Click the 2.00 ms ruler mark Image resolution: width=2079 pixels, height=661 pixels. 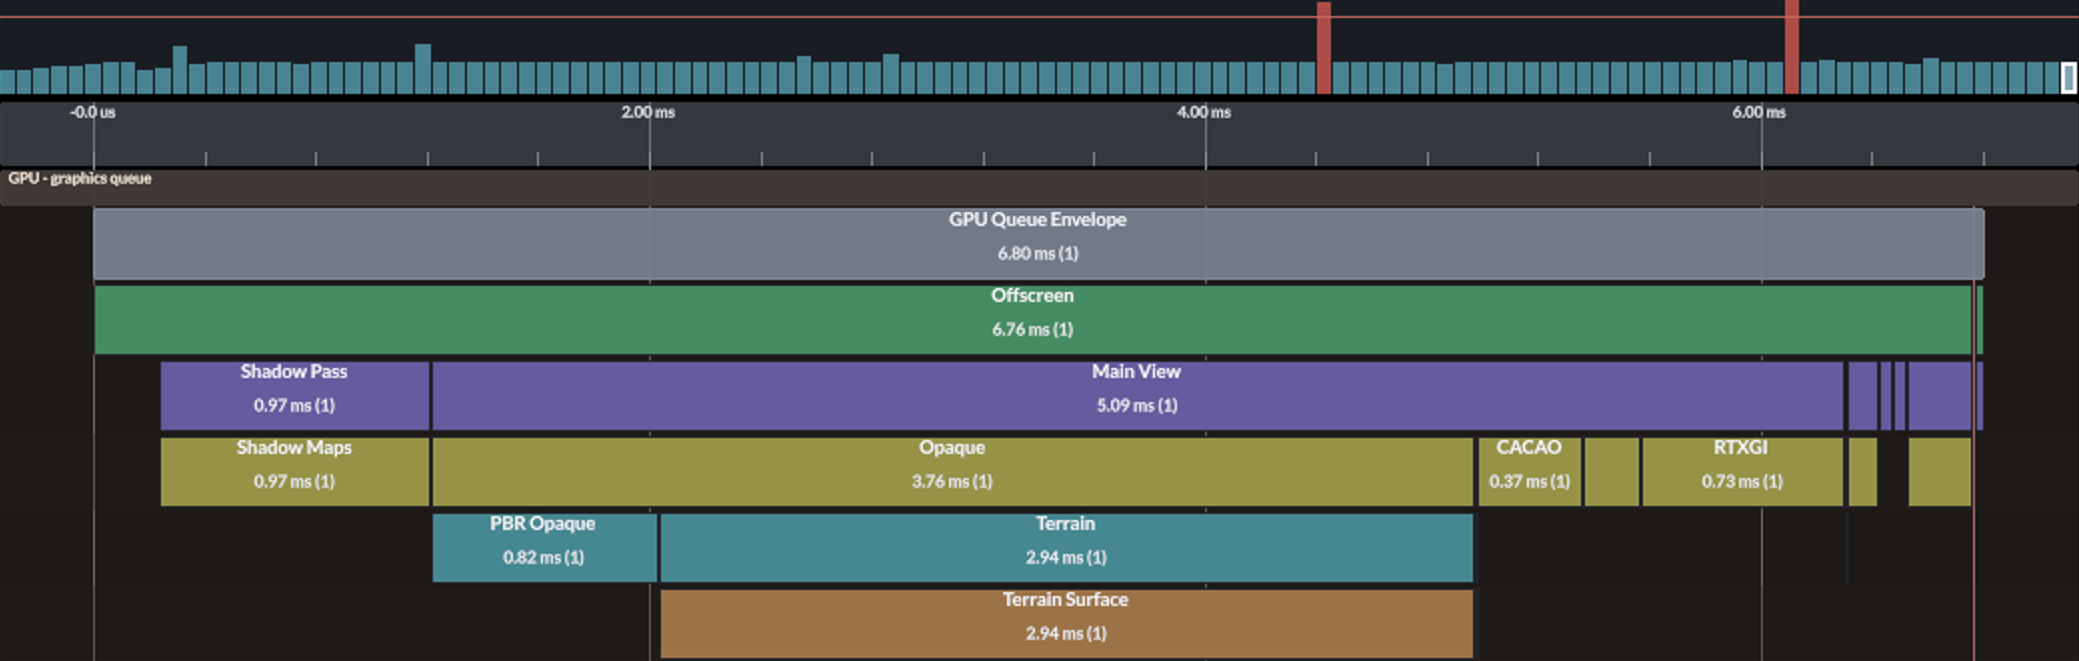648,112
